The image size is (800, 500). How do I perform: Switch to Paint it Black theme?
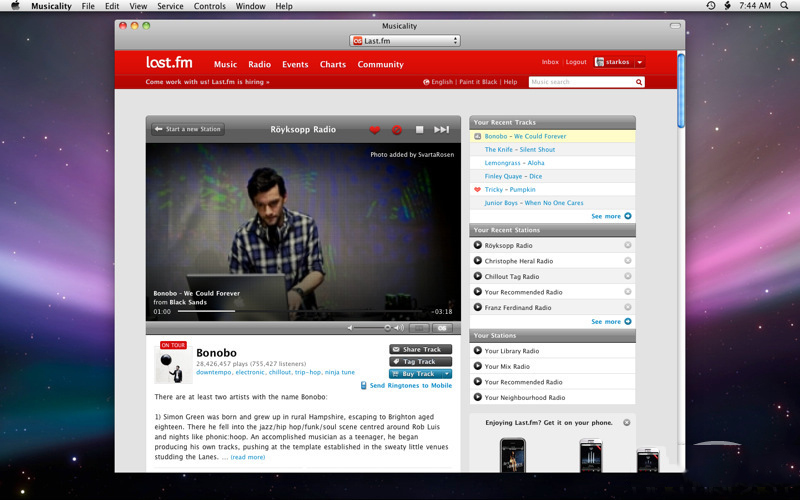pos(478,82)
